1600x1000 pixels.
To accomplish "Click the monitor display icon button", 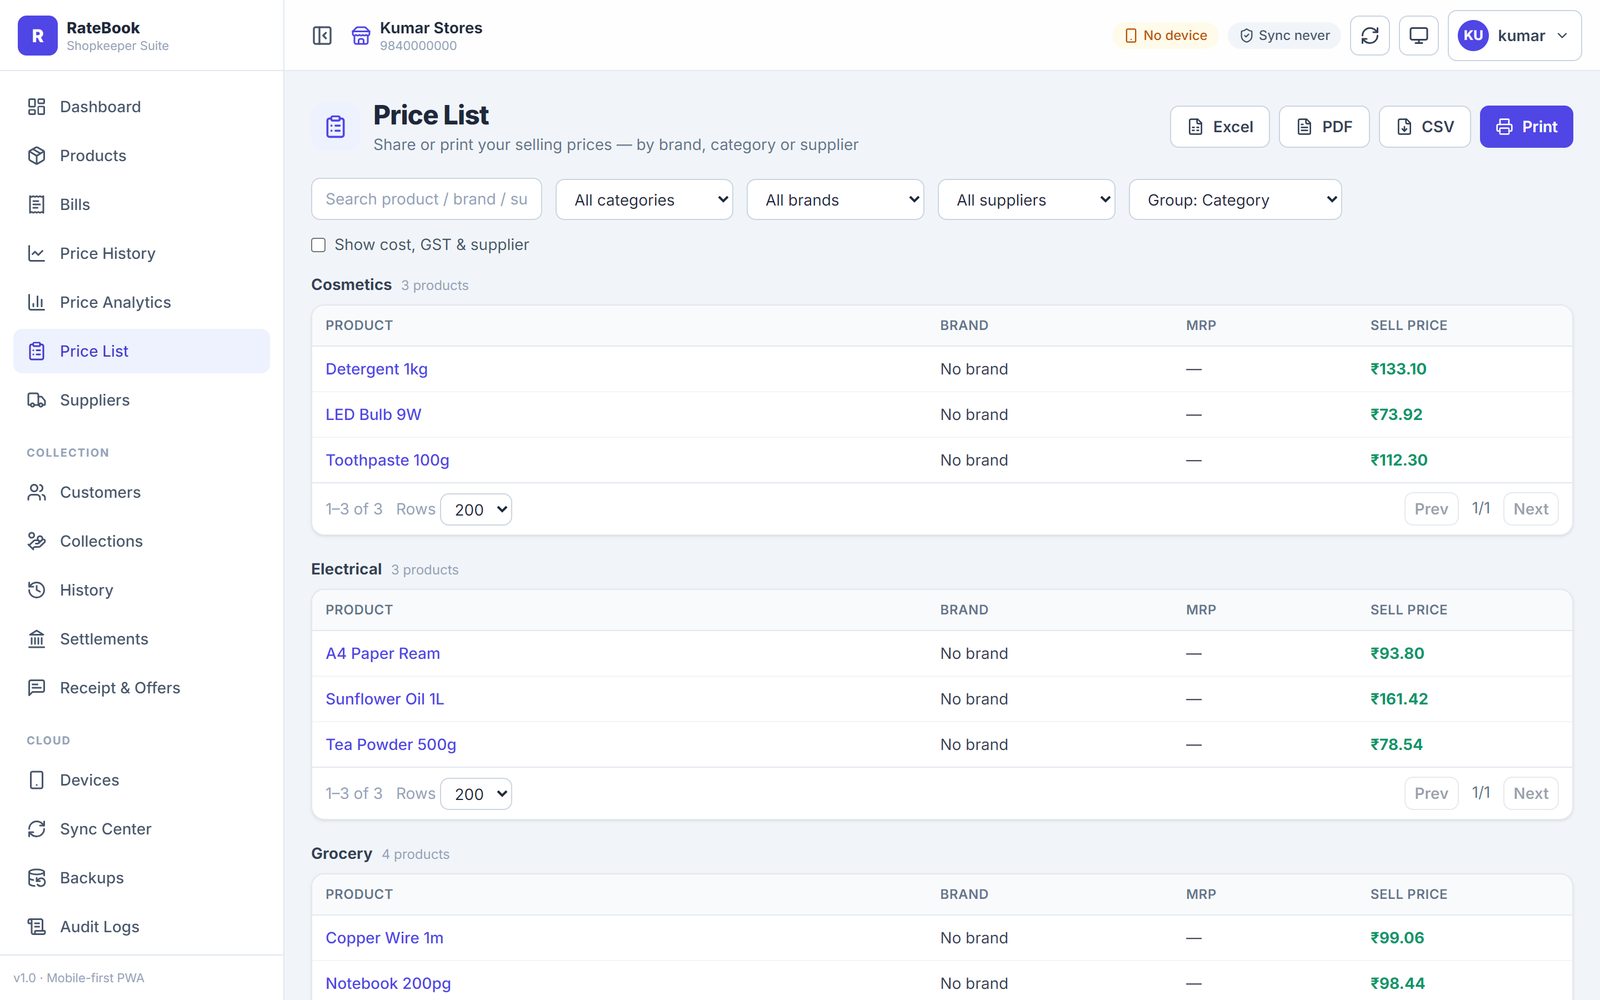I will (1418, 36).
